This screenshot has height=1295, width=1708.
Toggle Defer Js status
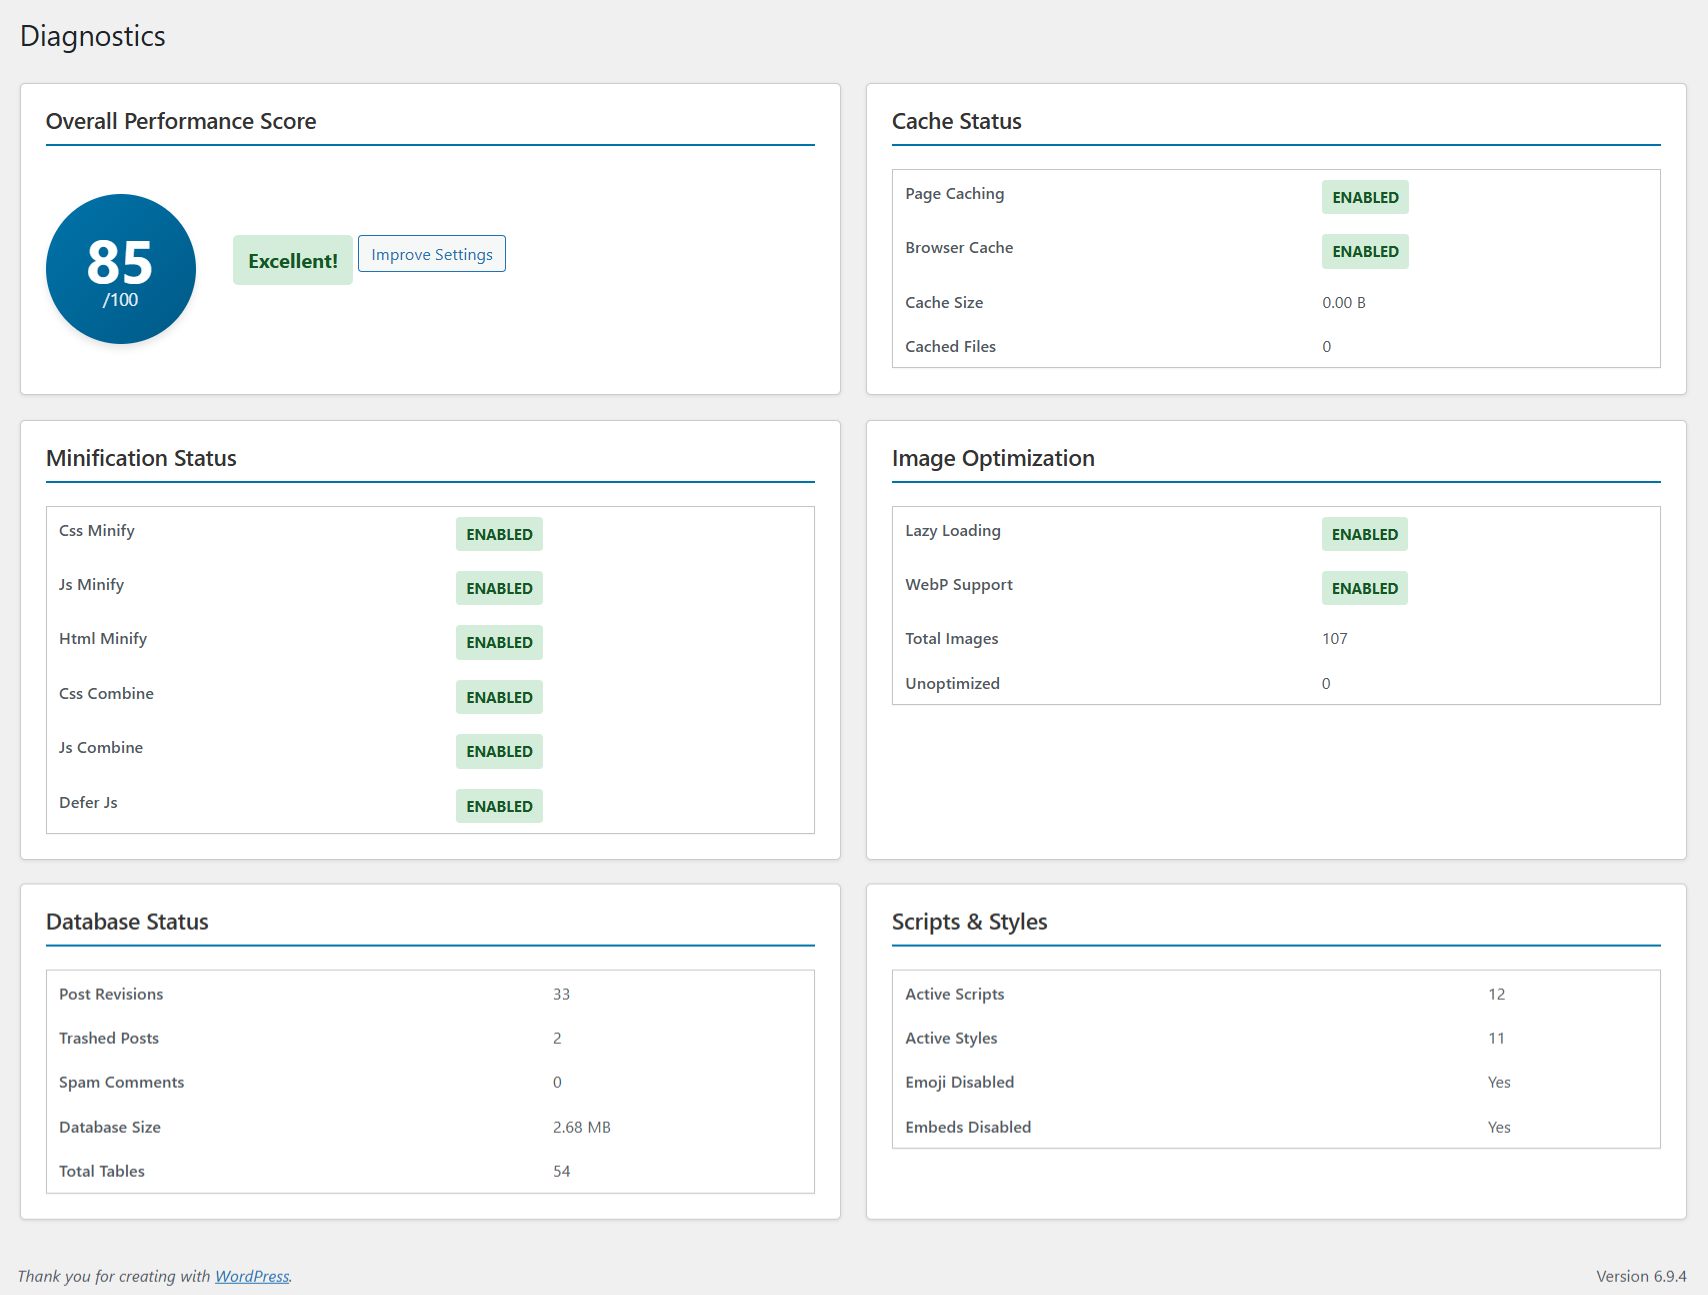click(498, 805)
